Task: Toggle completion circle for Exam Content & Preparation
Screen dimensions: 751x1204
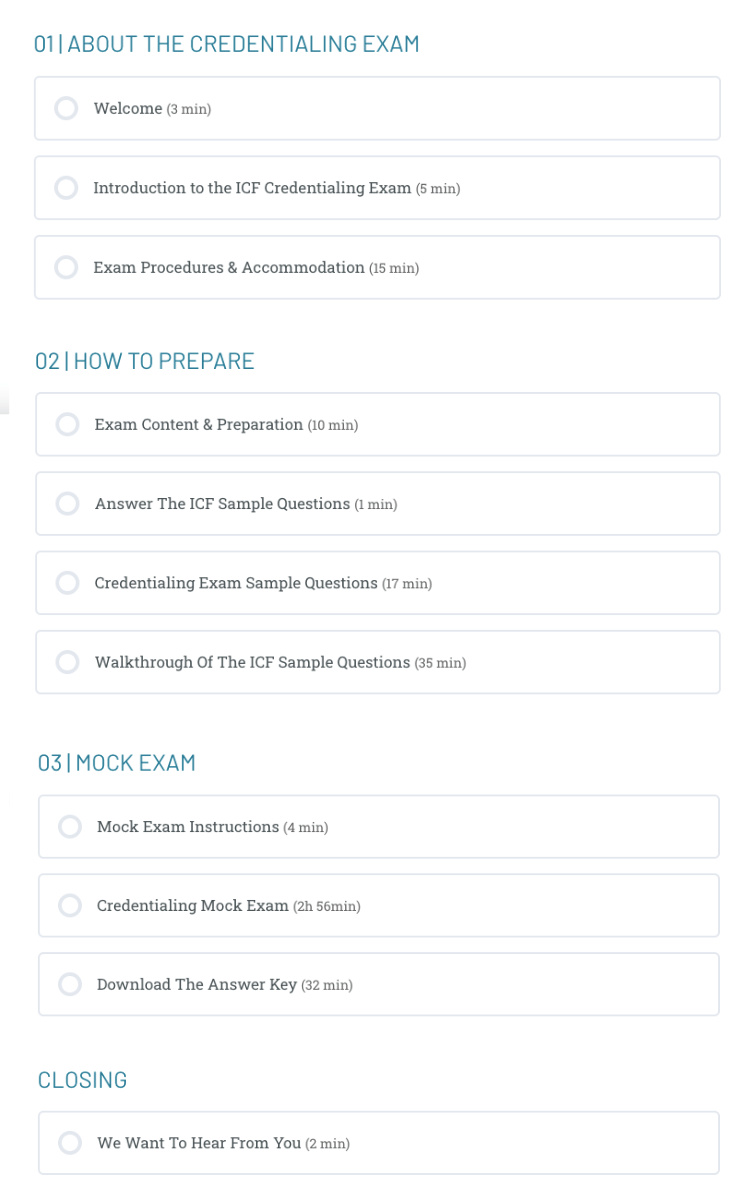Action: pos(67,424)
